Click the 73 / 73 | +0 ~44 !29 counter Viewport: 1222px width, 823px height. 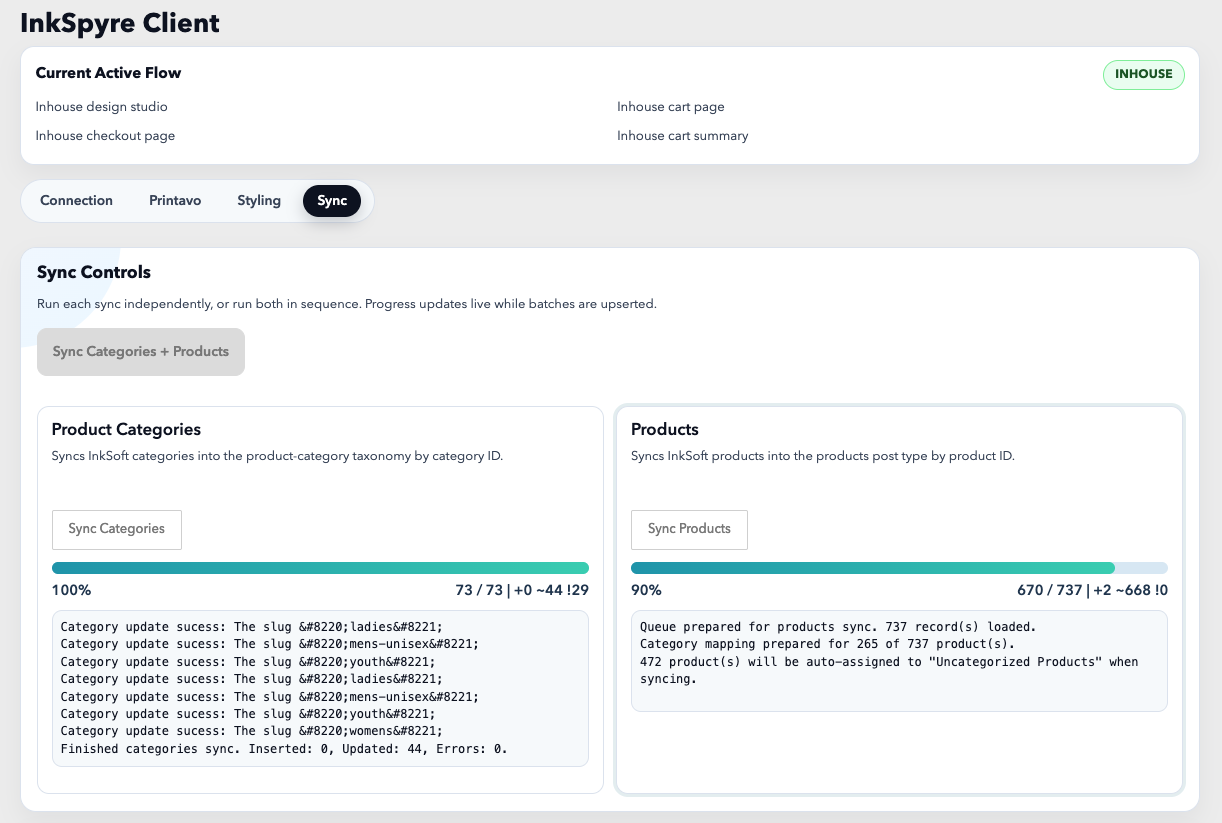tap(522, 590)
